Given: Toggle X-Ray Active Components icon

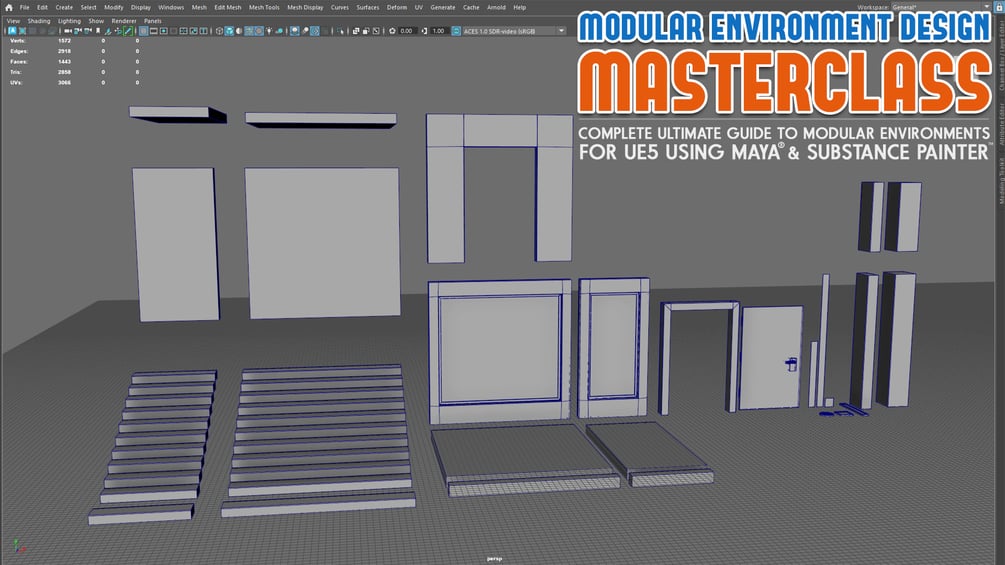Looking at the screenshot, I should point(366,31).
